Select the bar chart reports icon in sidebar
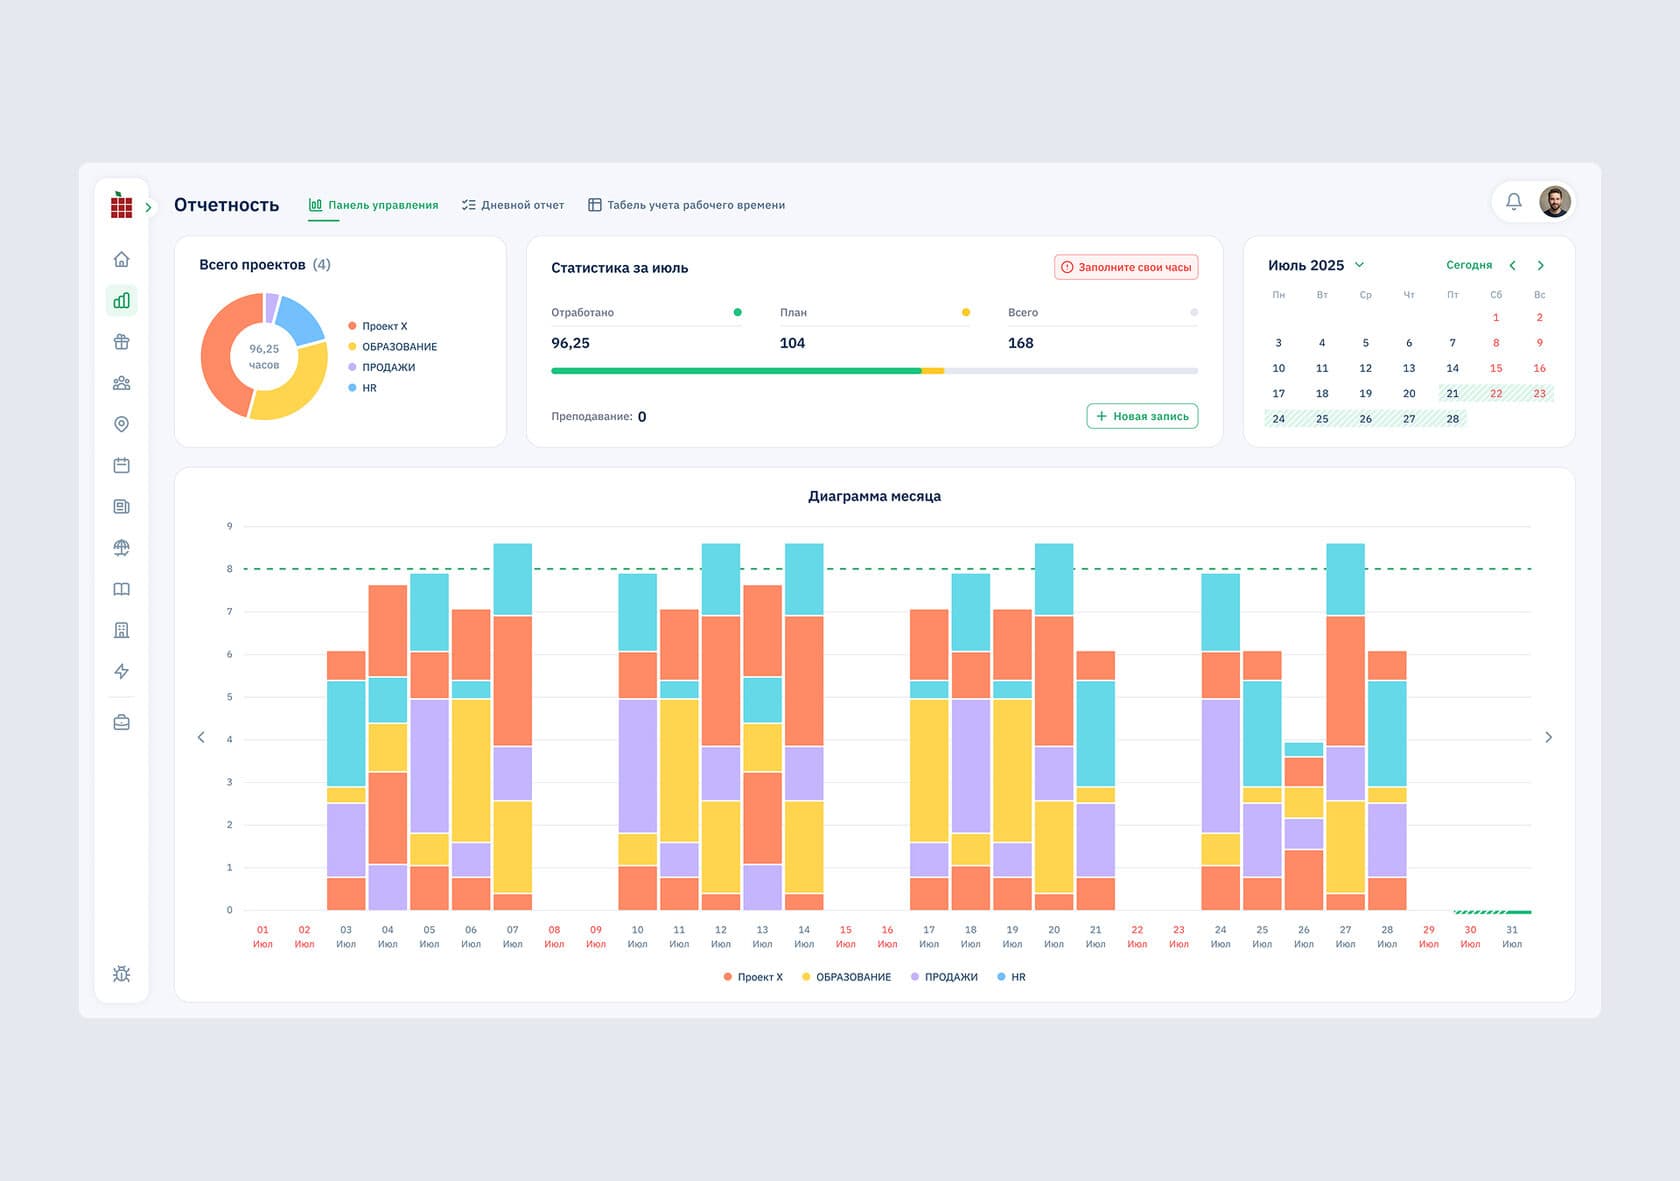1680x1181 pixels. click(x=121, y=300)
